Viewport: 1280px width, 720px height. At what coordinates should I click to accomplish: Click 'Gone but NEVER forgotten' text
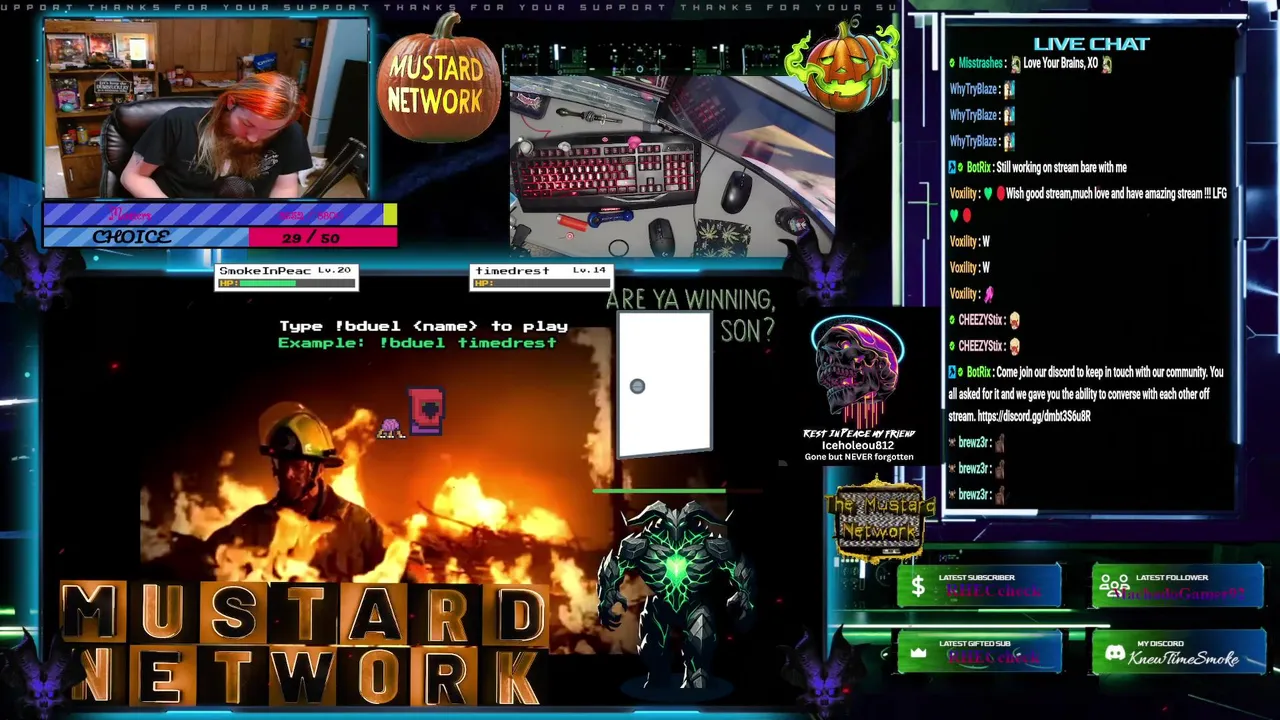tap(859, 457)
